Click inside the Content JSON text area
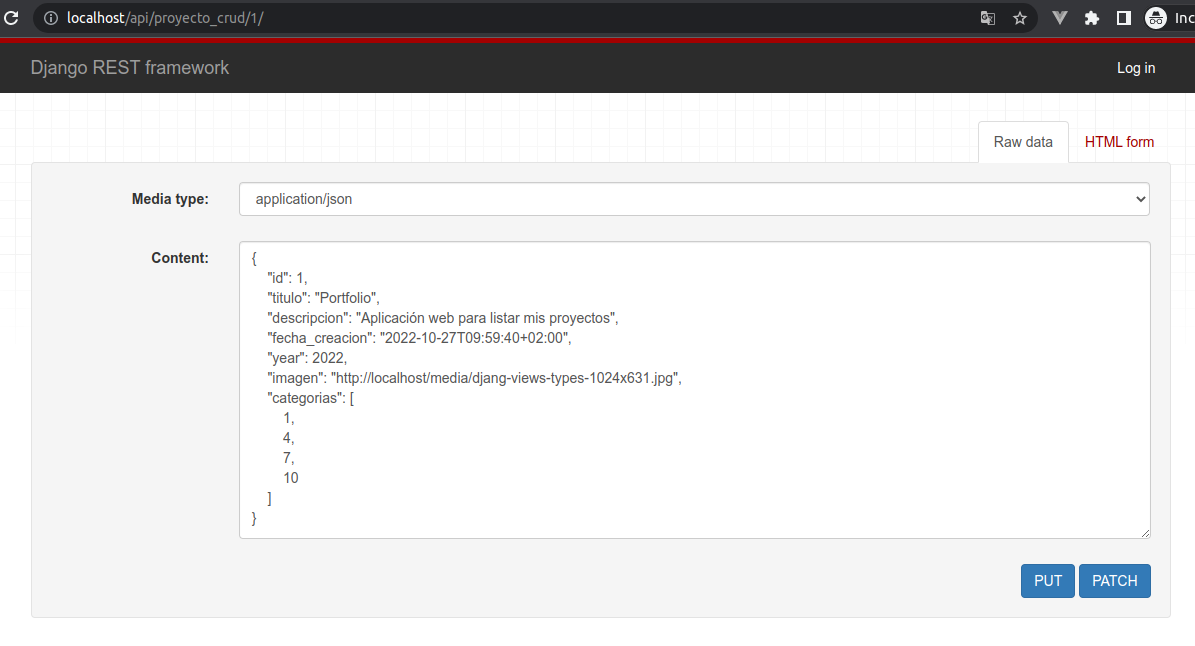This screenshot has width=1195, height=646. (694, 400)
